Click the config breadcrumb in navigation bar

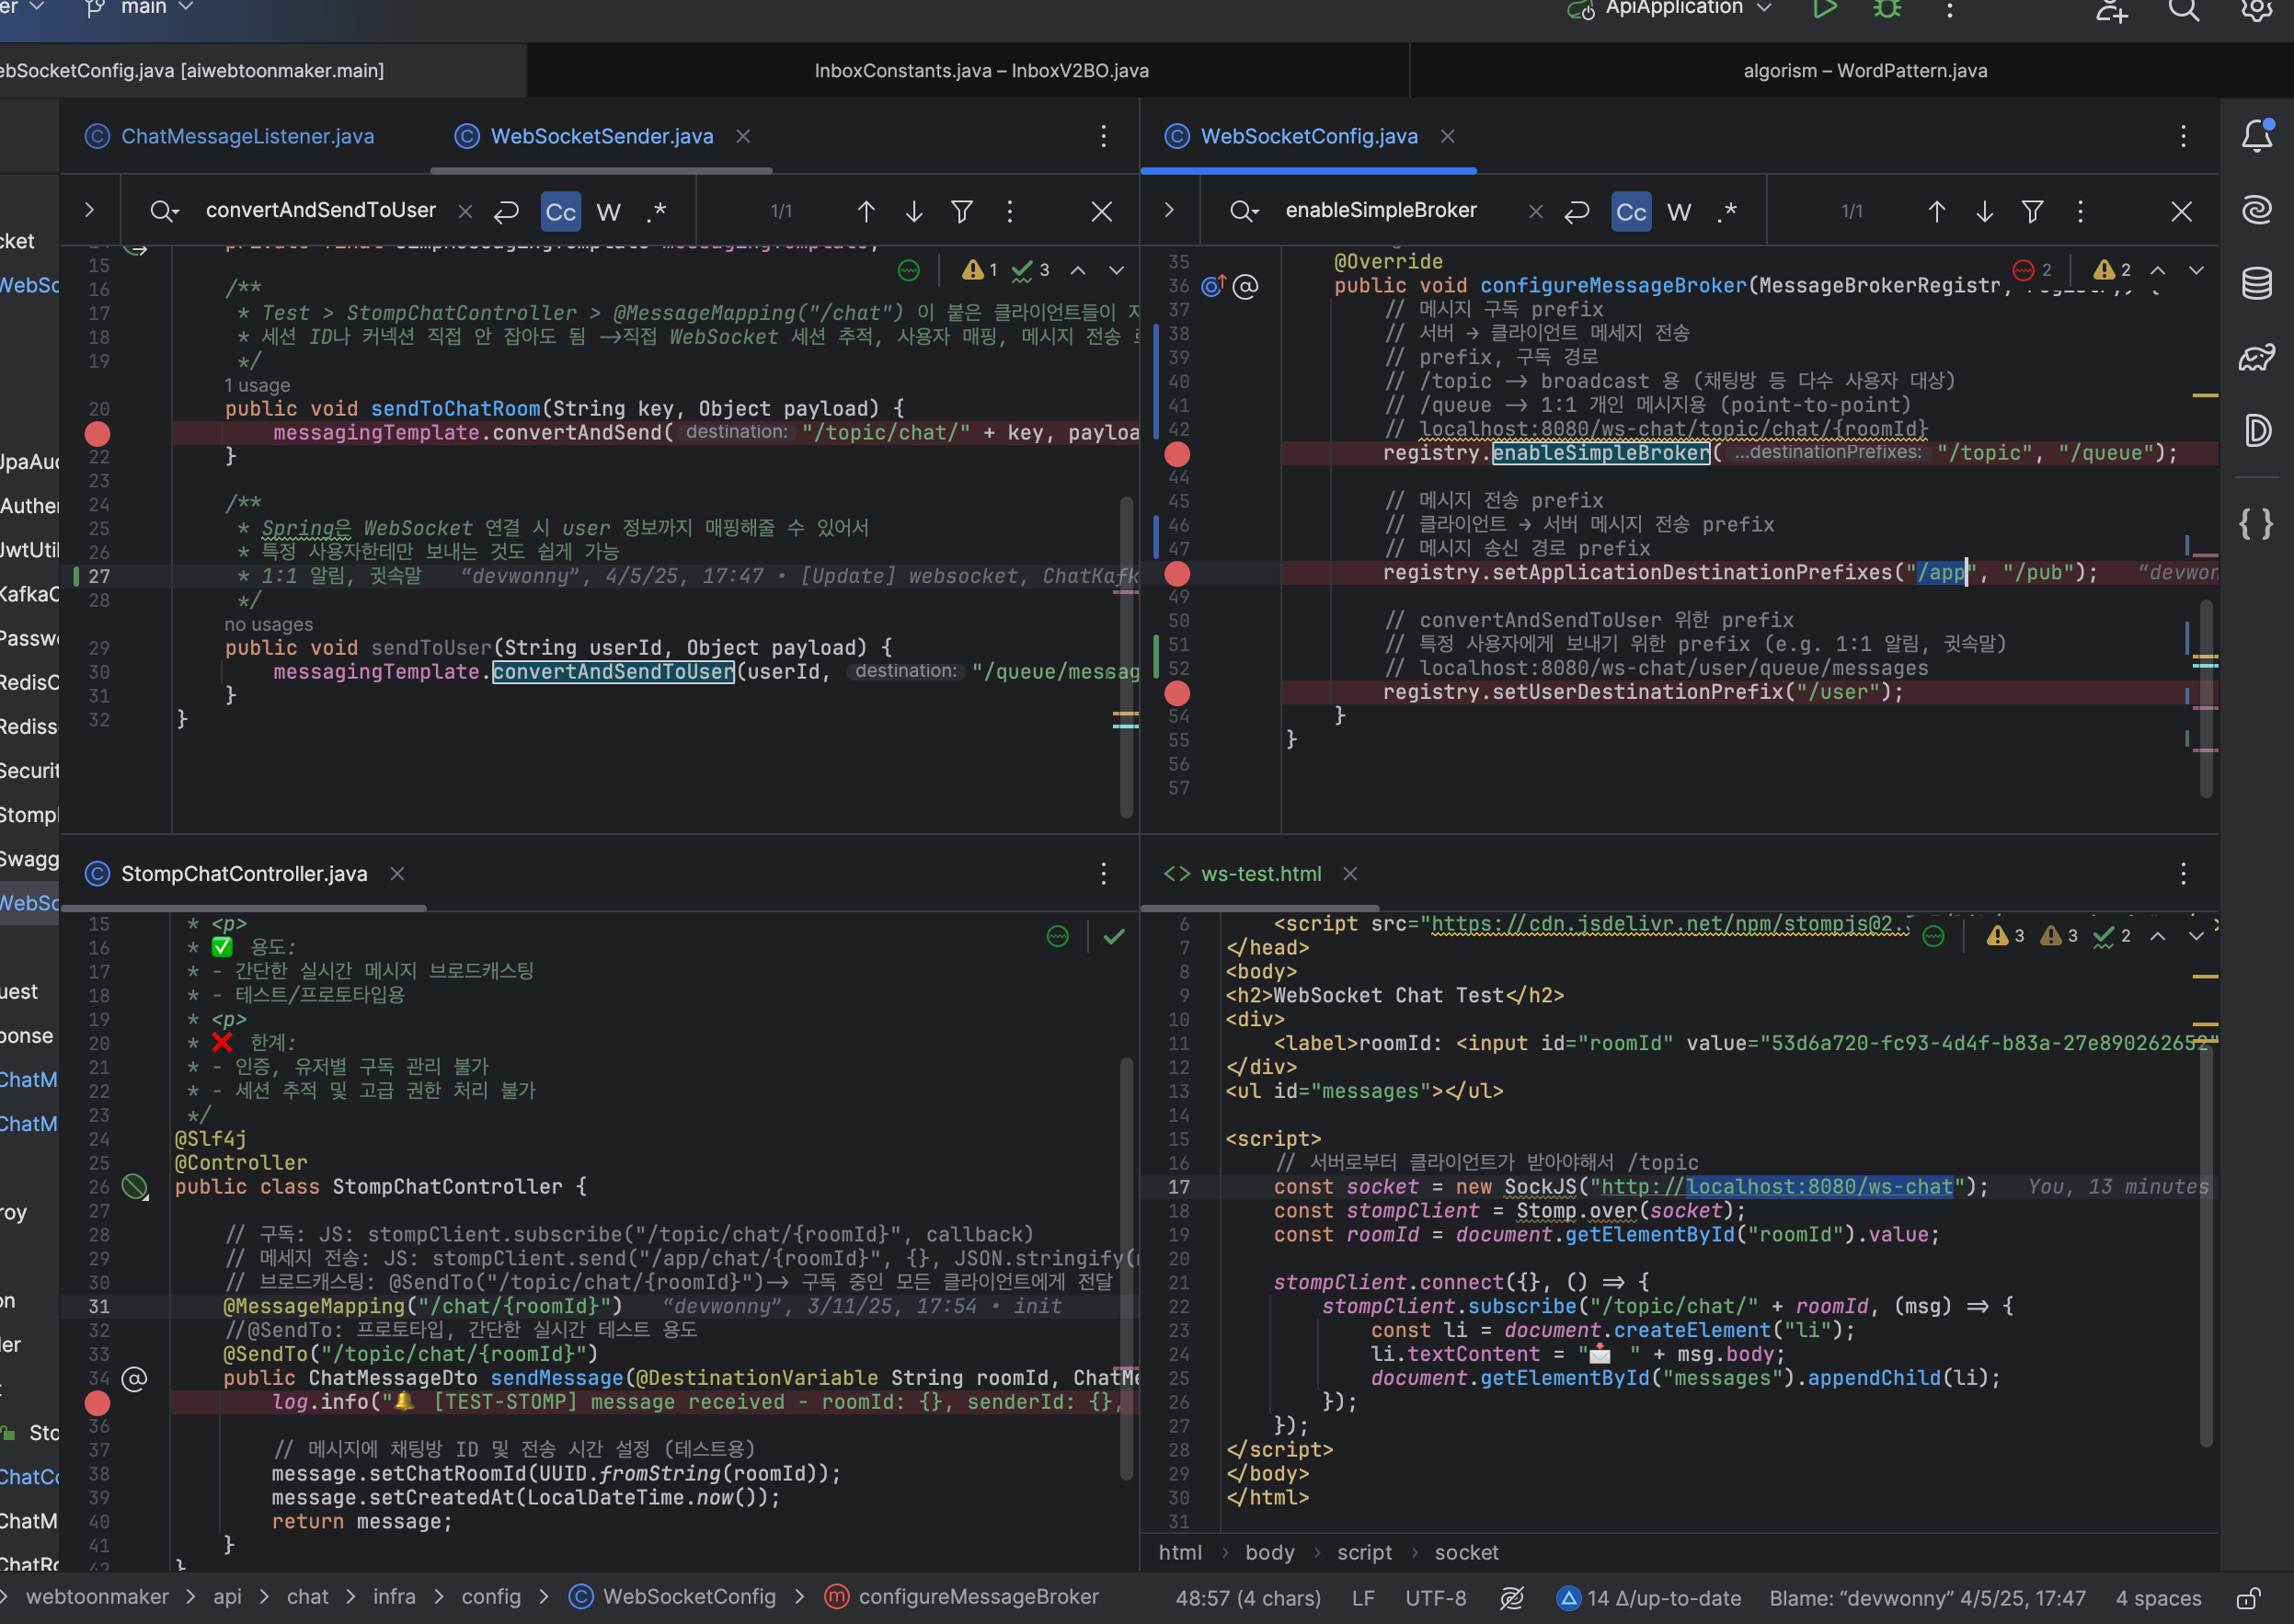(491, 1596)
